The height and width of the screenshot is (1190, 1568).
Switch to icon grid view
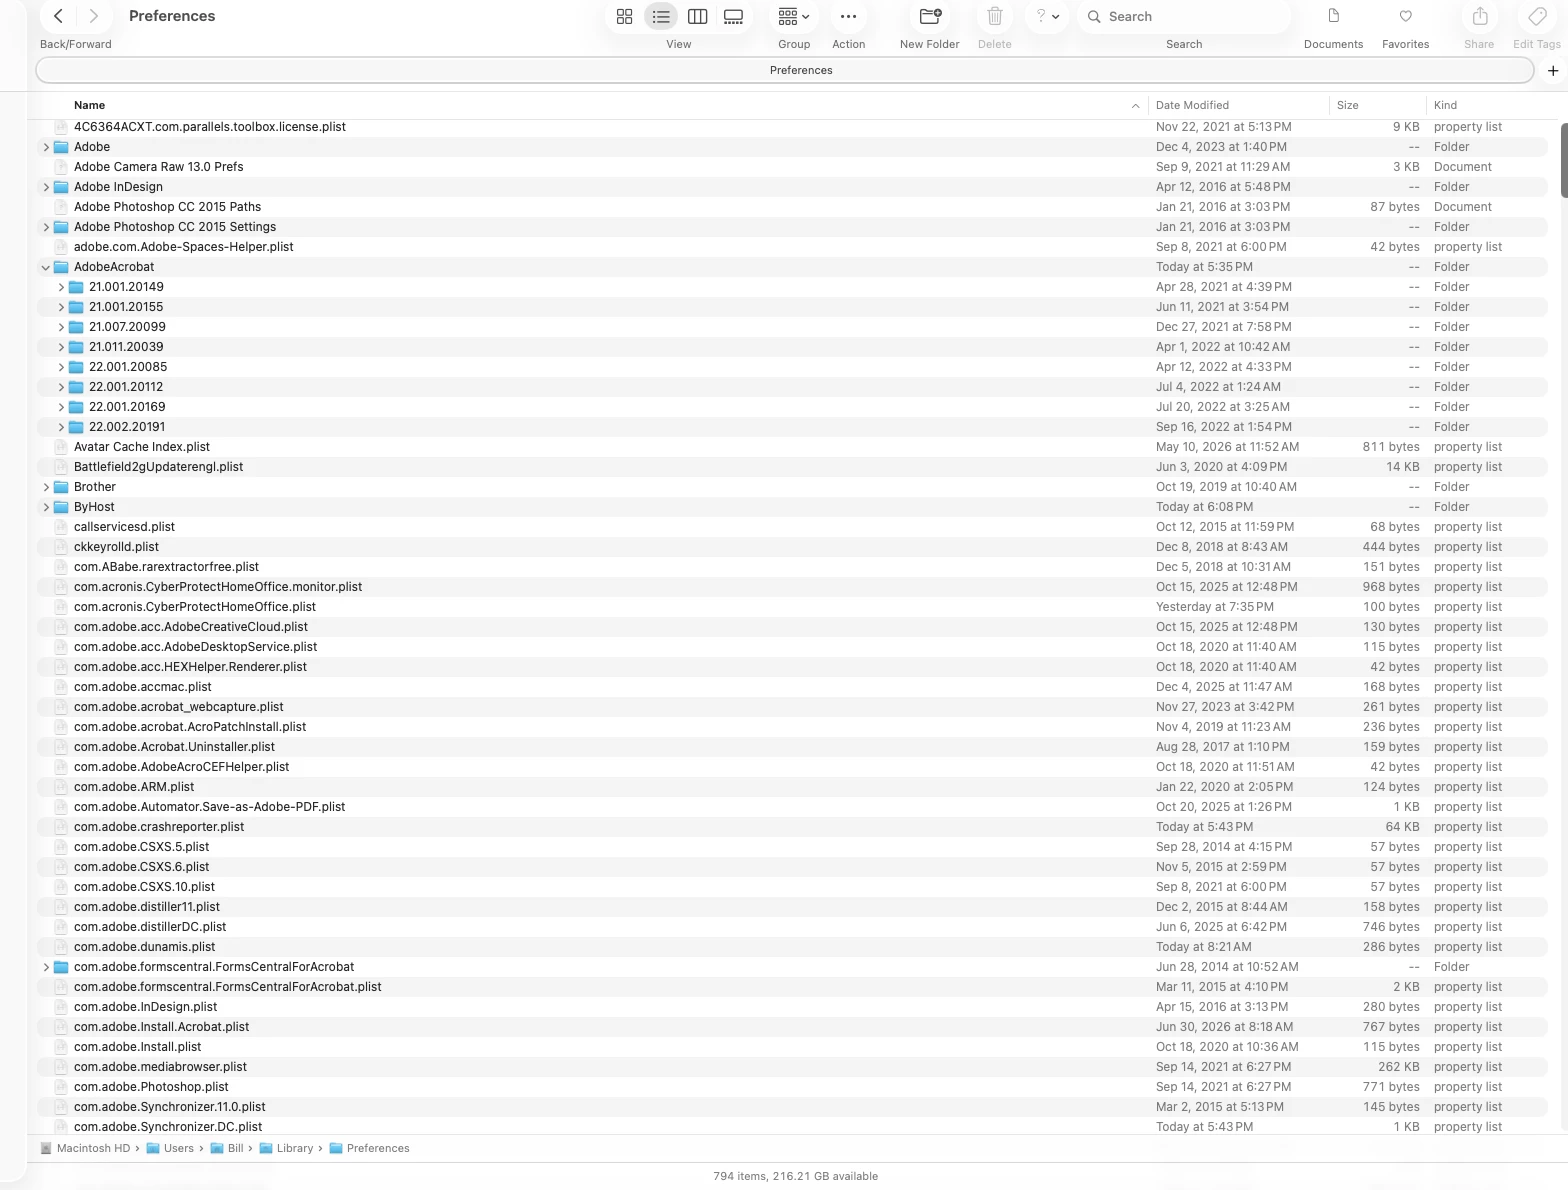pyautogui.click(x=625, y=16)
